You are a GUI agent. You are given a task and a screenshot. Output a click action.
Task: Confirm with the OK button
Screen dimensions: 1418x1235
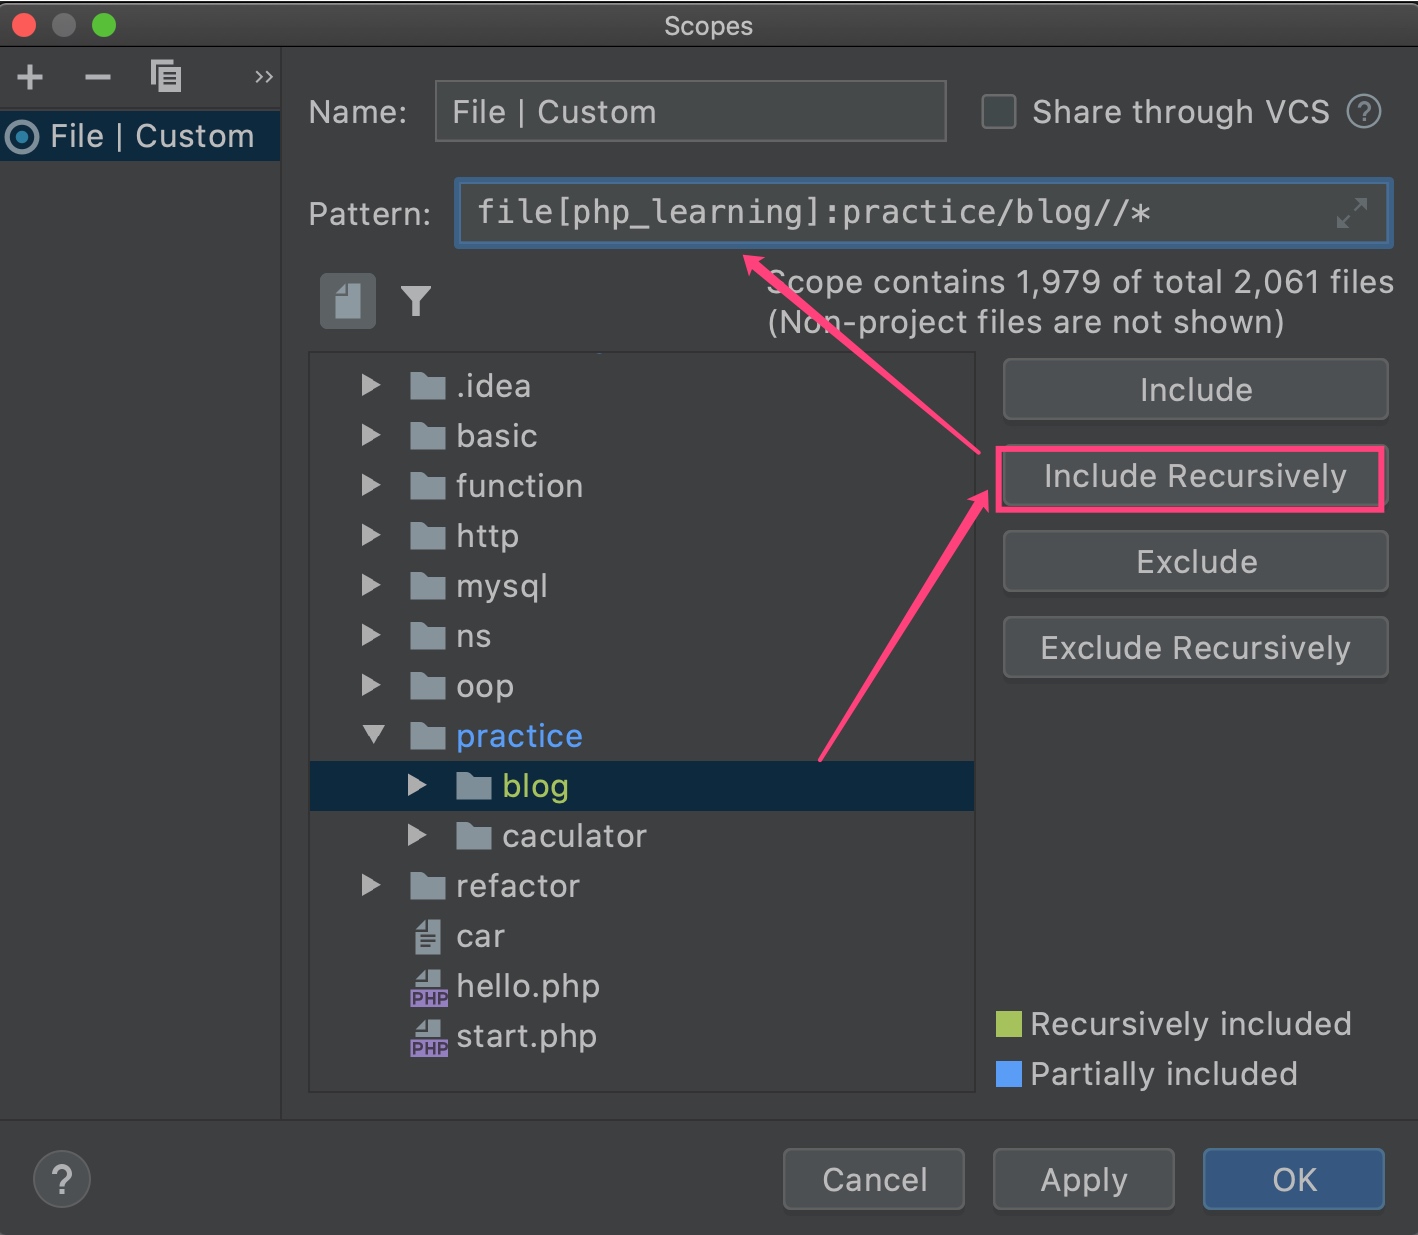[1294, 1179]
